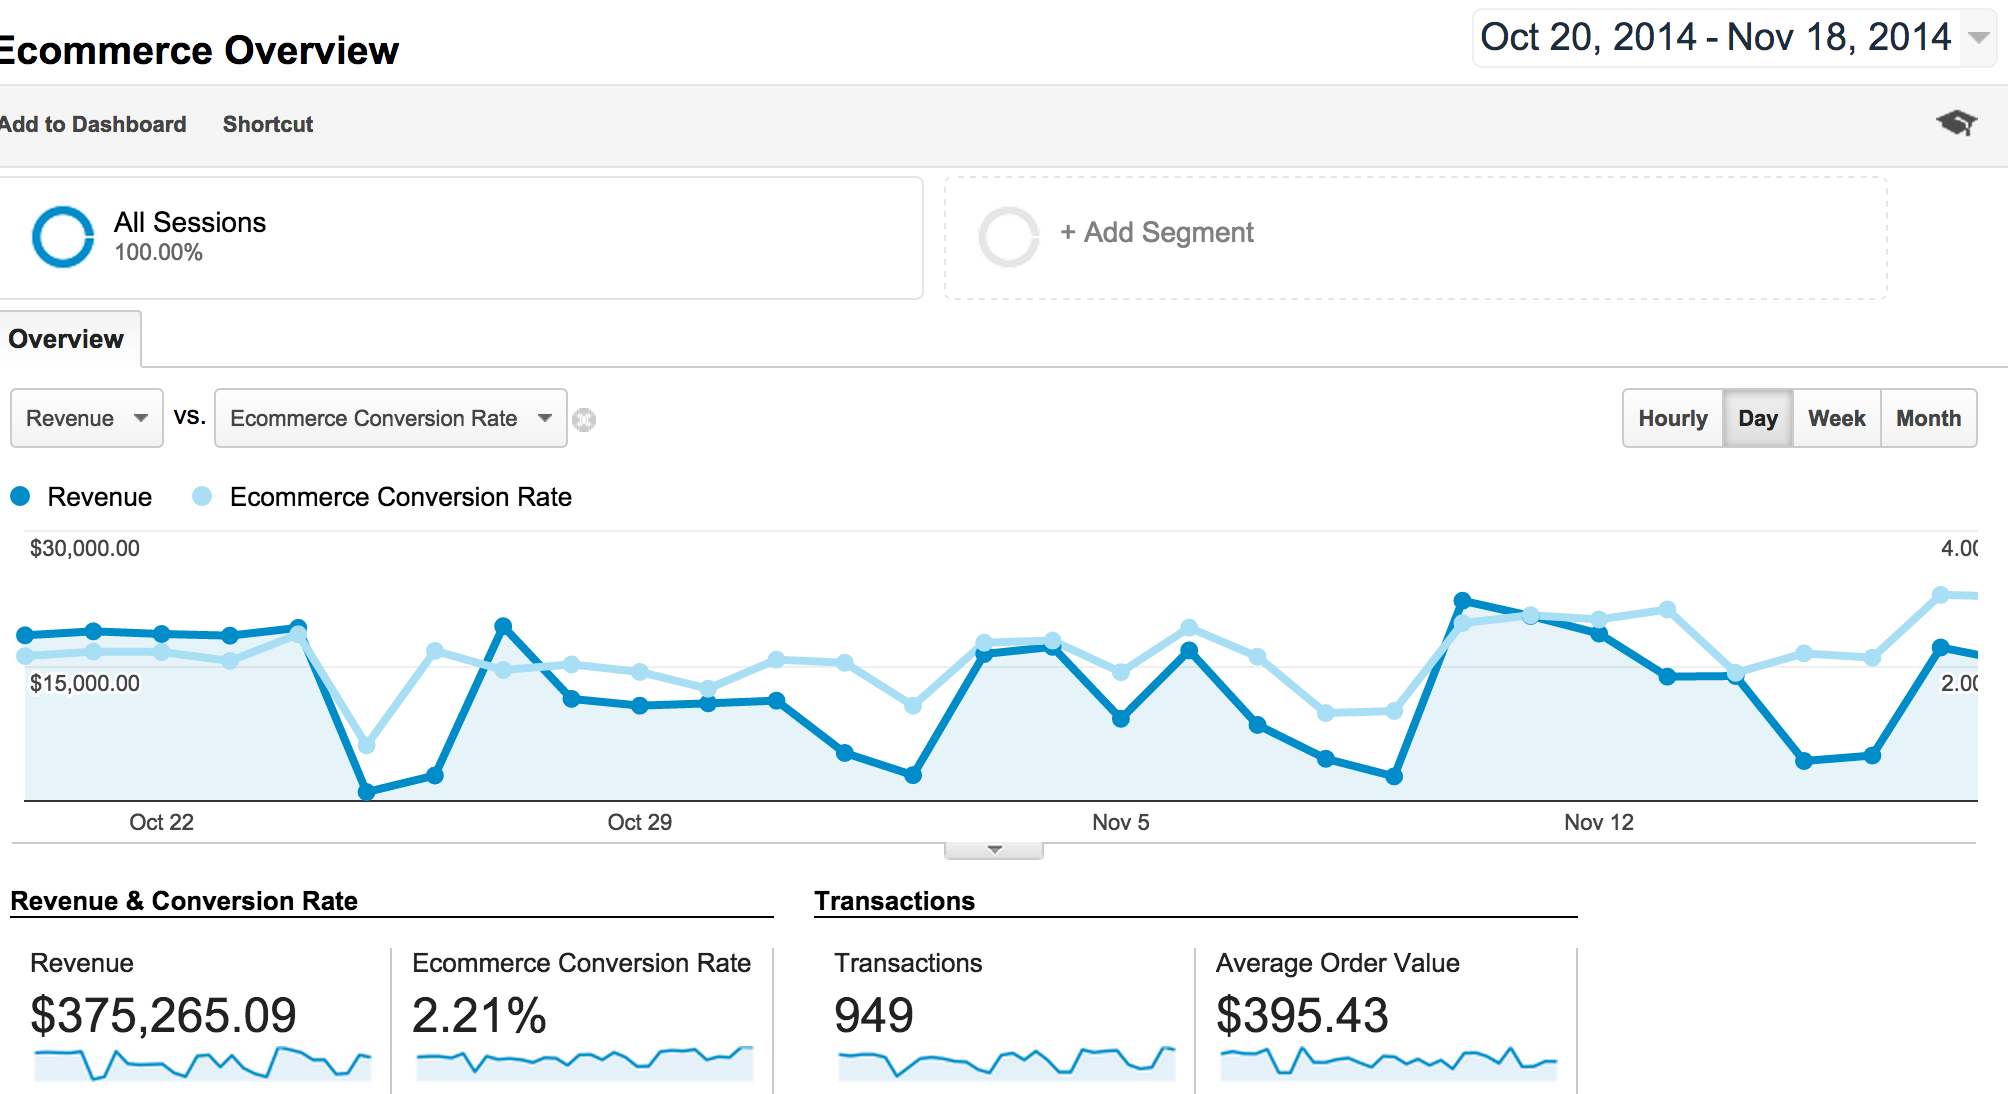Viewport: 2008px width, 1094px height.
Task: Click Add to Dashboard link
Action: click(93, 124)
